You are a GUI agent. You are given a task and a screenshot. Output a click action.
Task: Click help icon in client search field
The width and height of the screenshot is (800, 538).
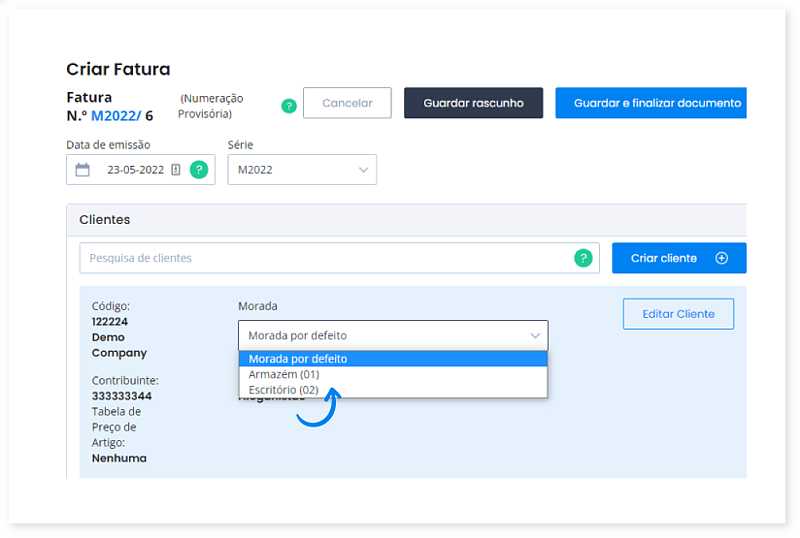click(583, 258)
